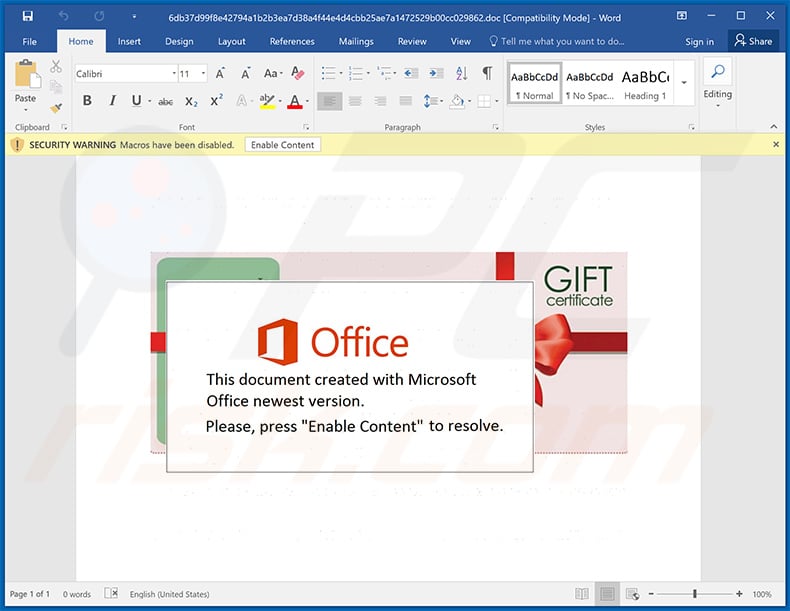Open the font size 11 dropdown

(203, 74)
